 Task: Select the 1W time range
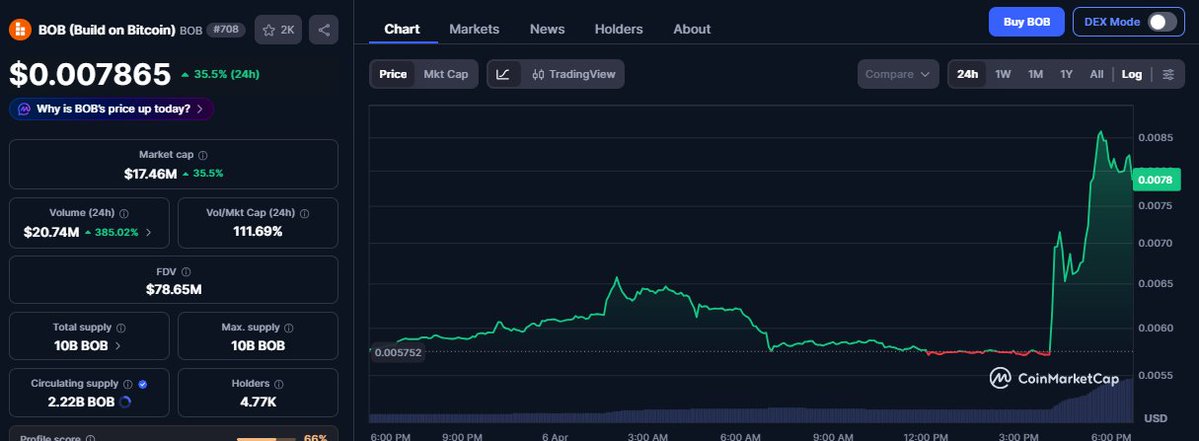[x=1002, y=74]
